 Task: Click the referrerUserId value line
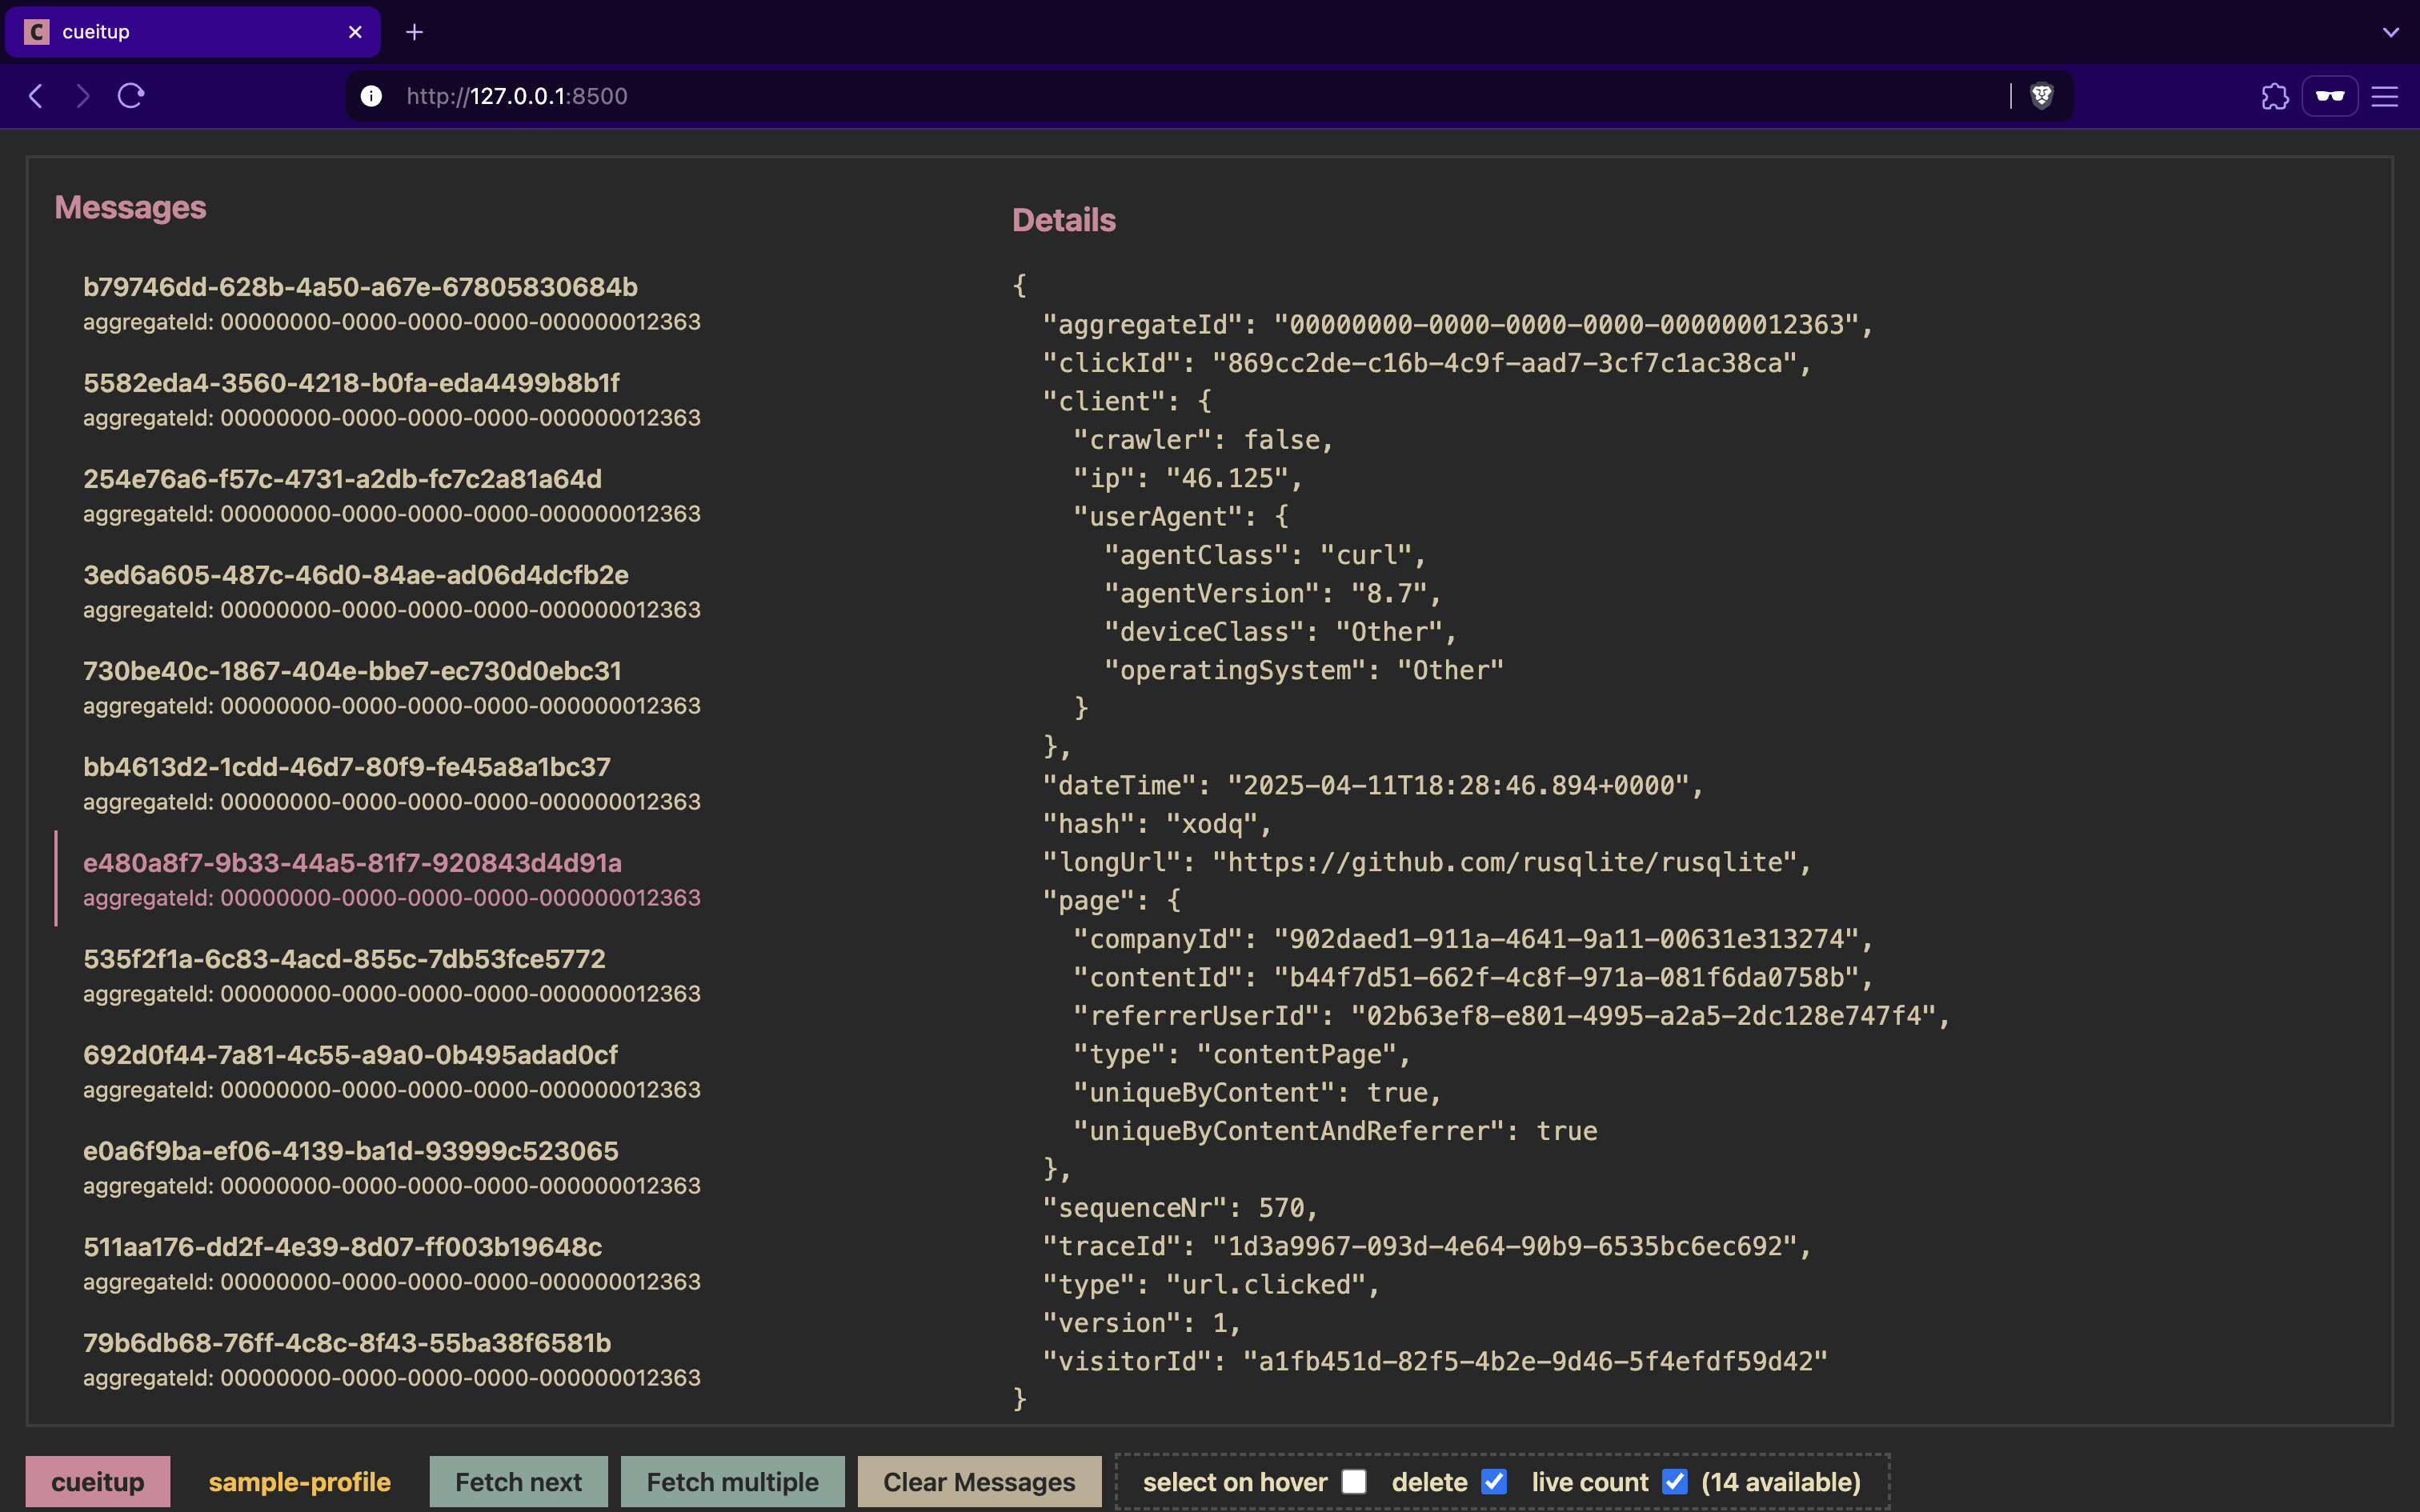click(1511, 1016)
